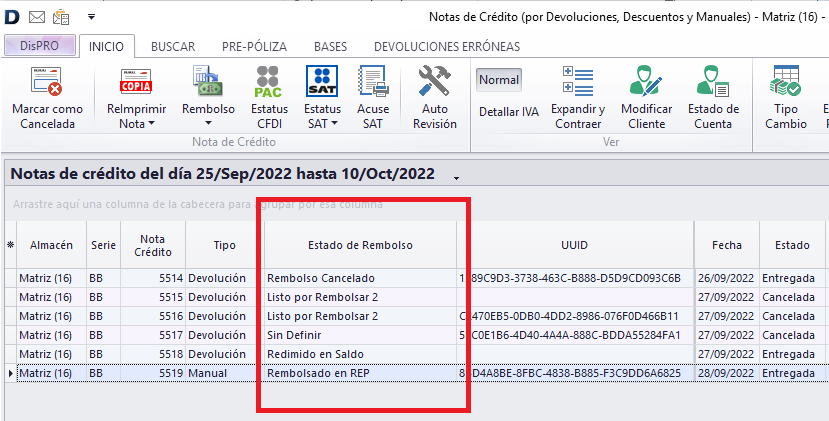This screenshot has height=421, width=829.
Task: Run Auto Revisión tools icon
Action: pyautogui.click(x=435, y=81)
